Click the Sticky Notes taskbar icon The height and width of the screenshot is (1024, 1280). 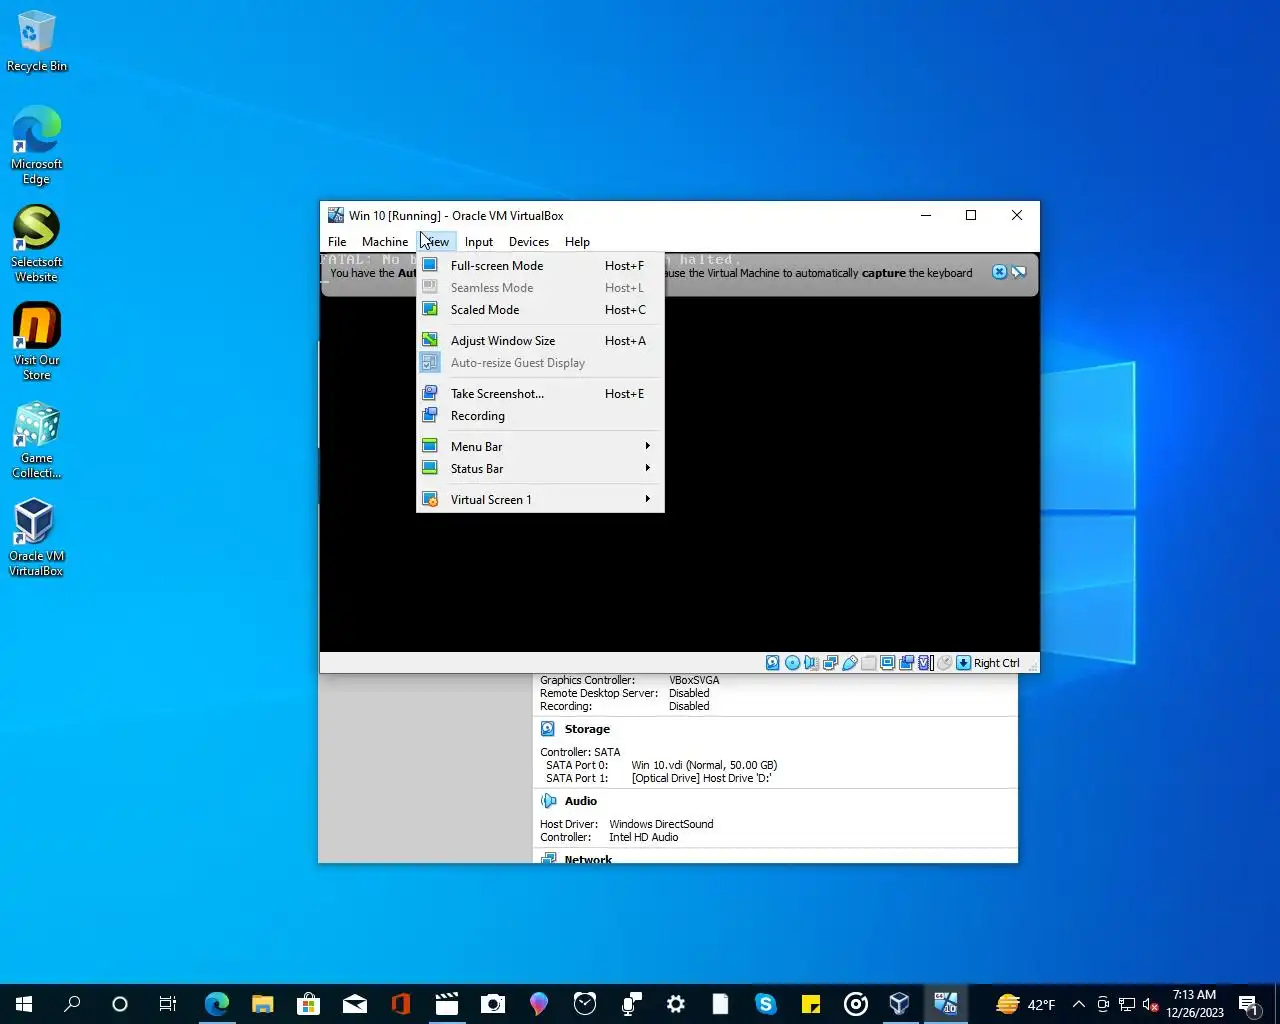(811, 1004)
